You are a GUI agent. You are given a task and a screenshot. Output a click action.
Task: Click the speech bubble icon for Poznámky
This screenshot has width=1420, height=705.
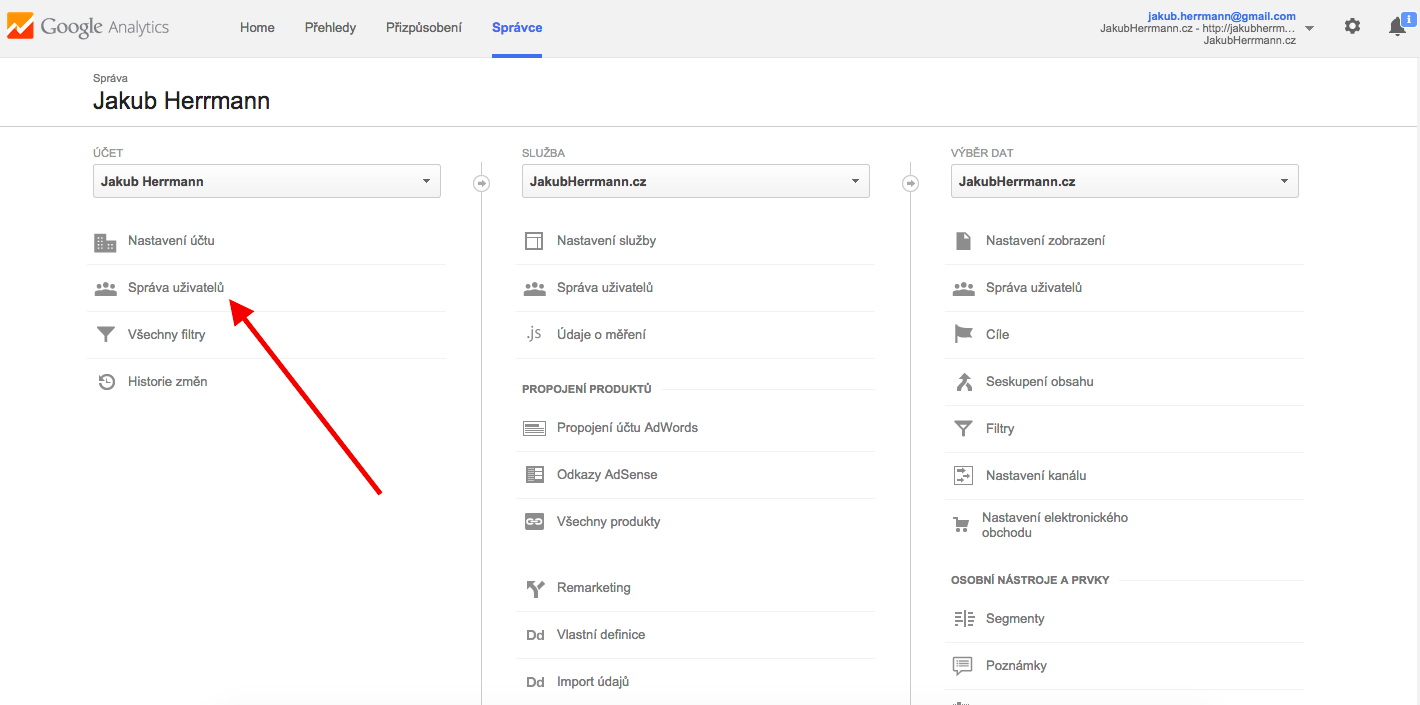[x=963, y=666]
